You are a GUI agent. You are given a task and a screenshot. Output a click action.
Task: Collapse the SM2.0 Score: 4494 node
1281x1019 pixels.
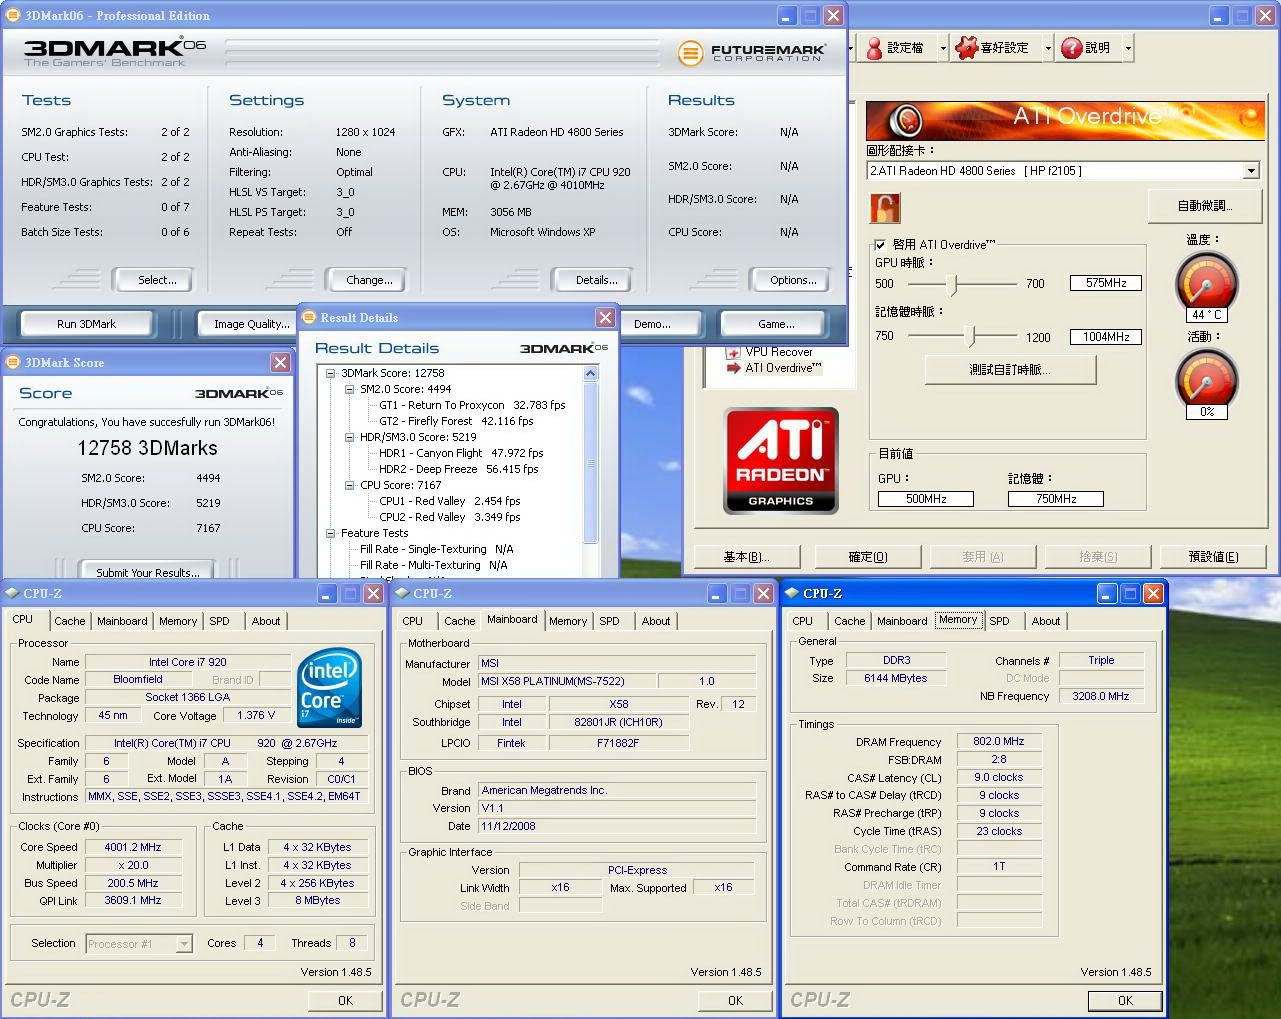point(350,389)
